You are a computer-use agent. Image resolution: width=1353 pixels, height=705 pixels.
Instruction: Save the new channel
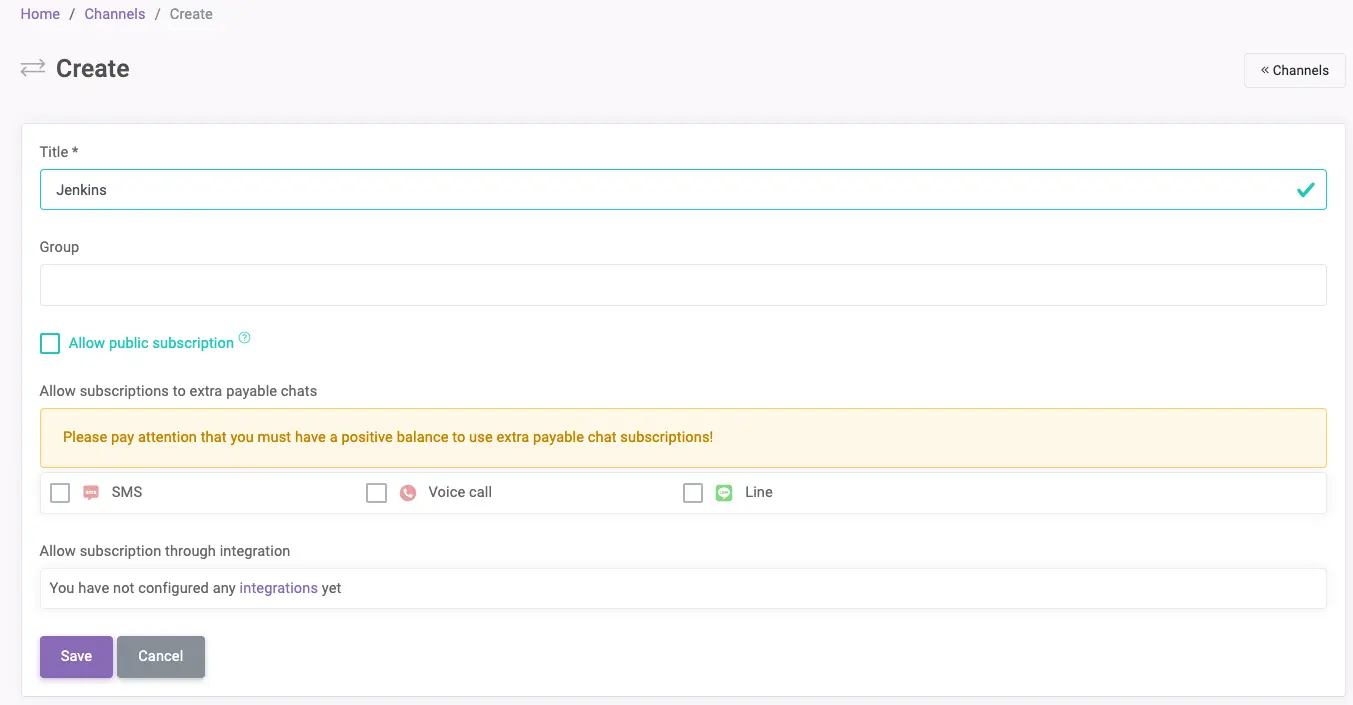(x=75, y=656)
